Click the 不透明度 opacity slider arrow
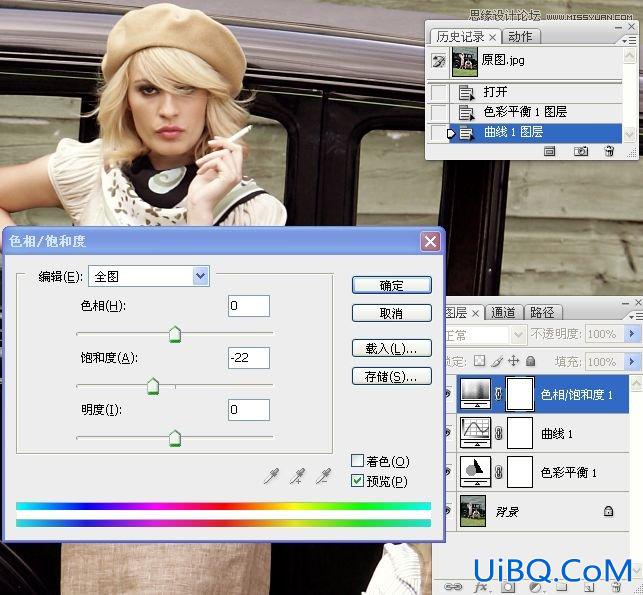Screen dimensions: 643x595 tap(632, 334)
